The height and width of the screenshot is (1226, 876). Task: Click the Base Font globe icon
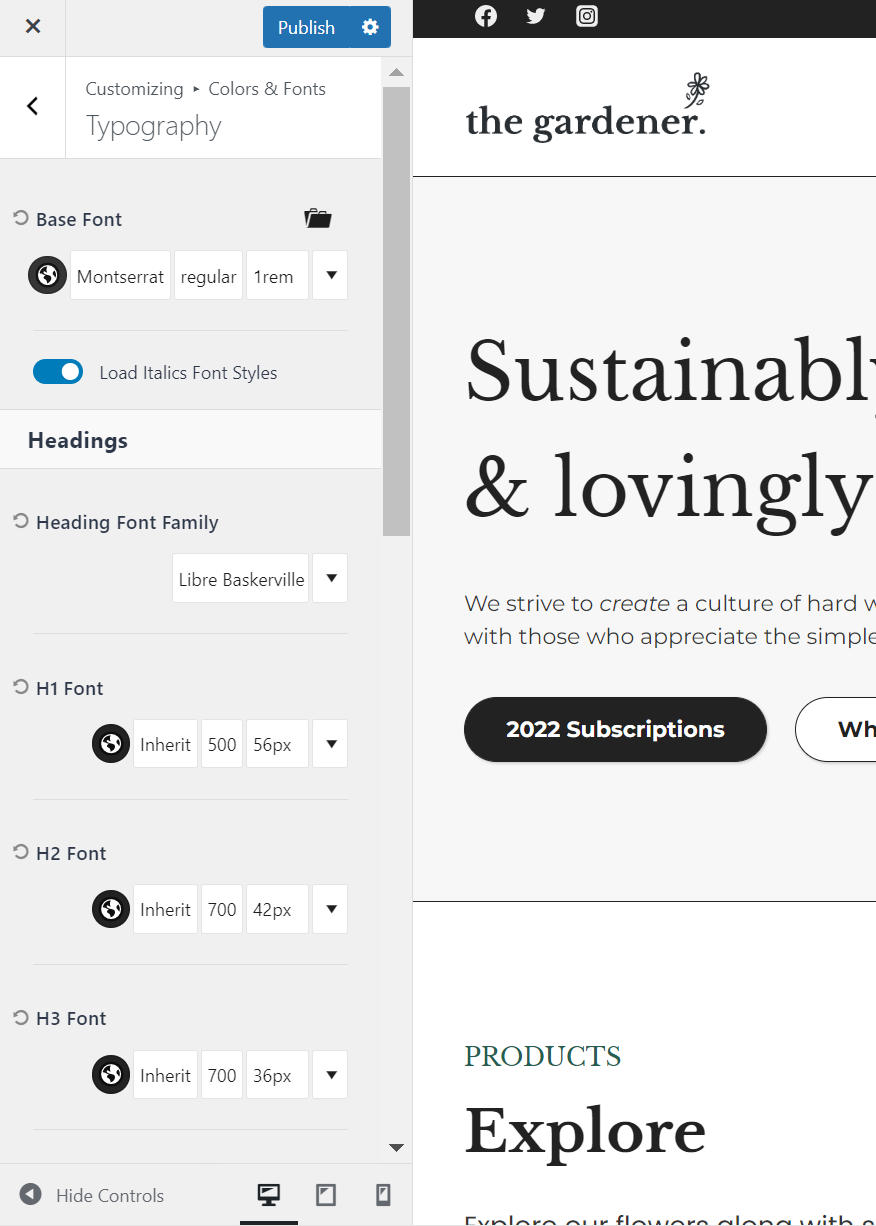coord(47,276)
